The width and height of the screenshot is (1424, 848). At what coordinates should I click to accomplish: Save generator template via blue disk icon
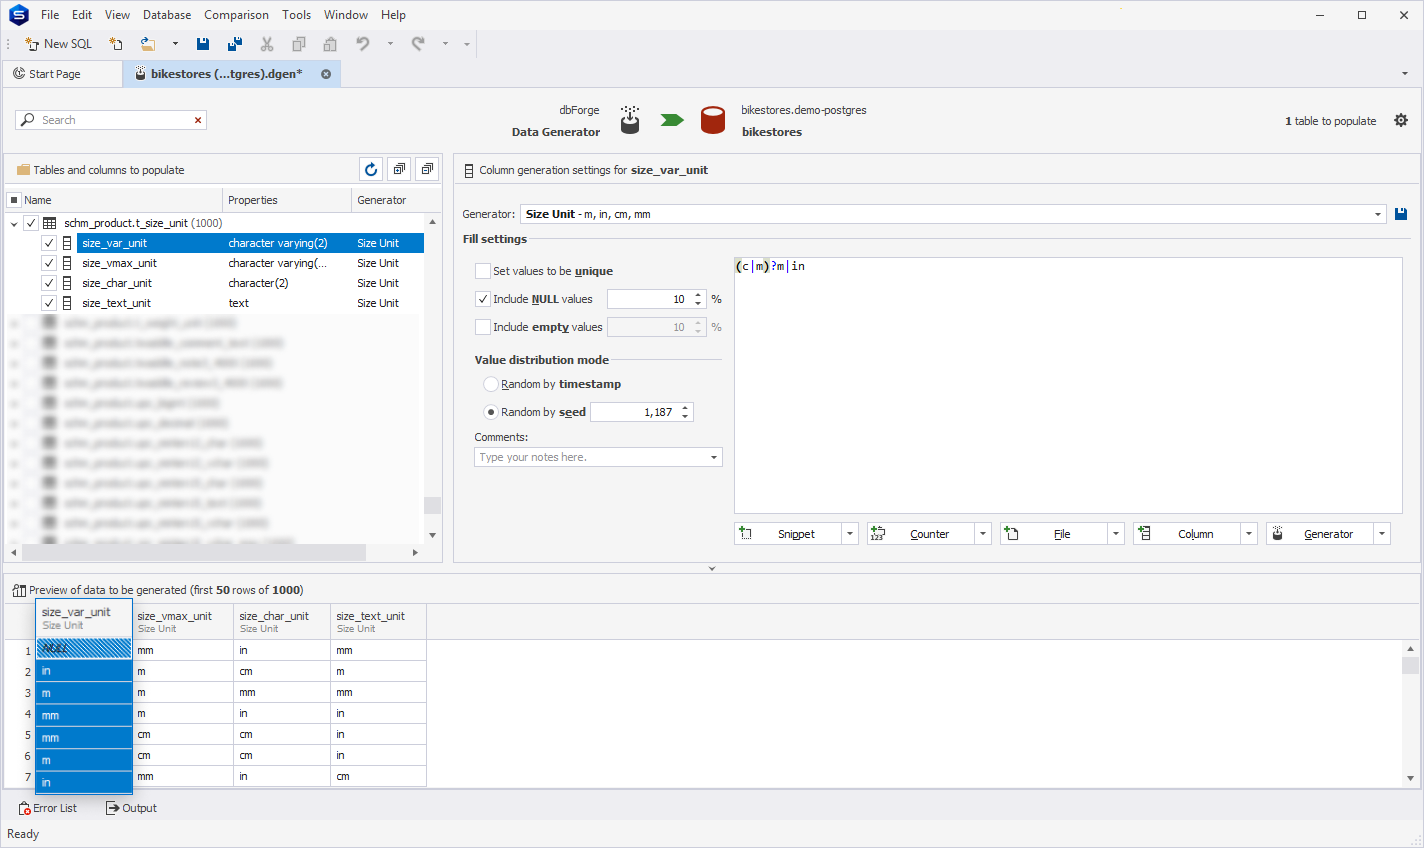coord(1401,214)
